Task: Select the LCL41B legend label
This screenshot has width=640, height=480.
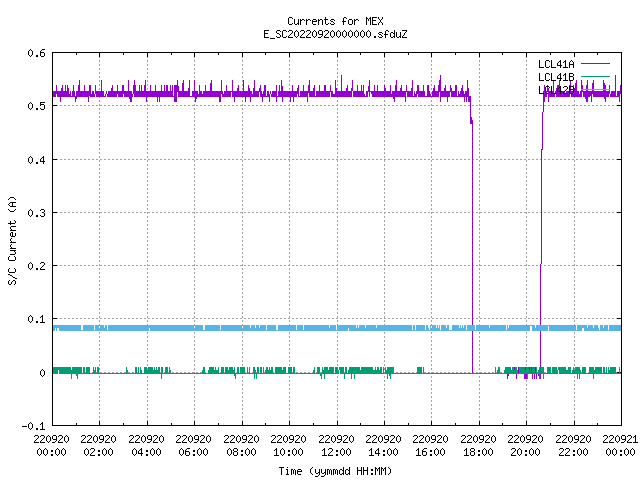Action: [x=556, y=77]
